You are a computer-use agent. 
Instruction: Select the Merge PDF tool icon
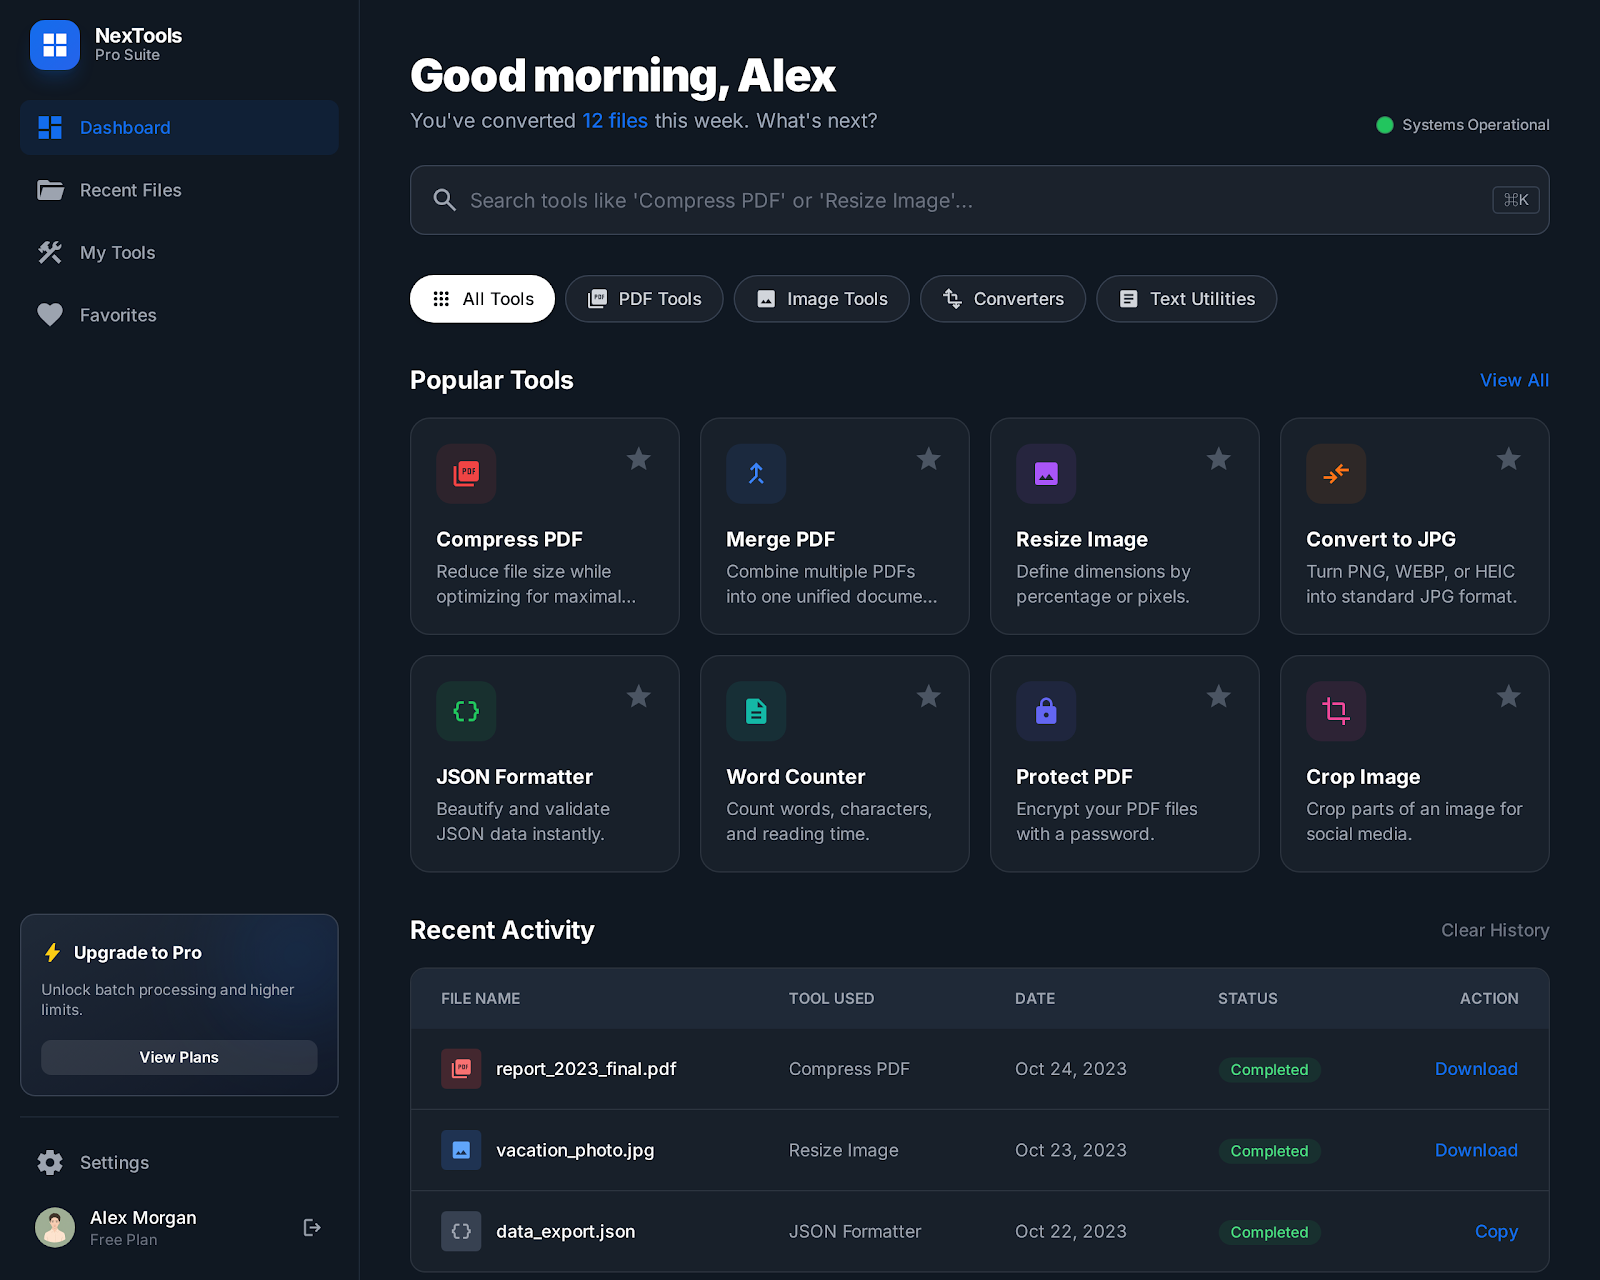click(755, 474)
